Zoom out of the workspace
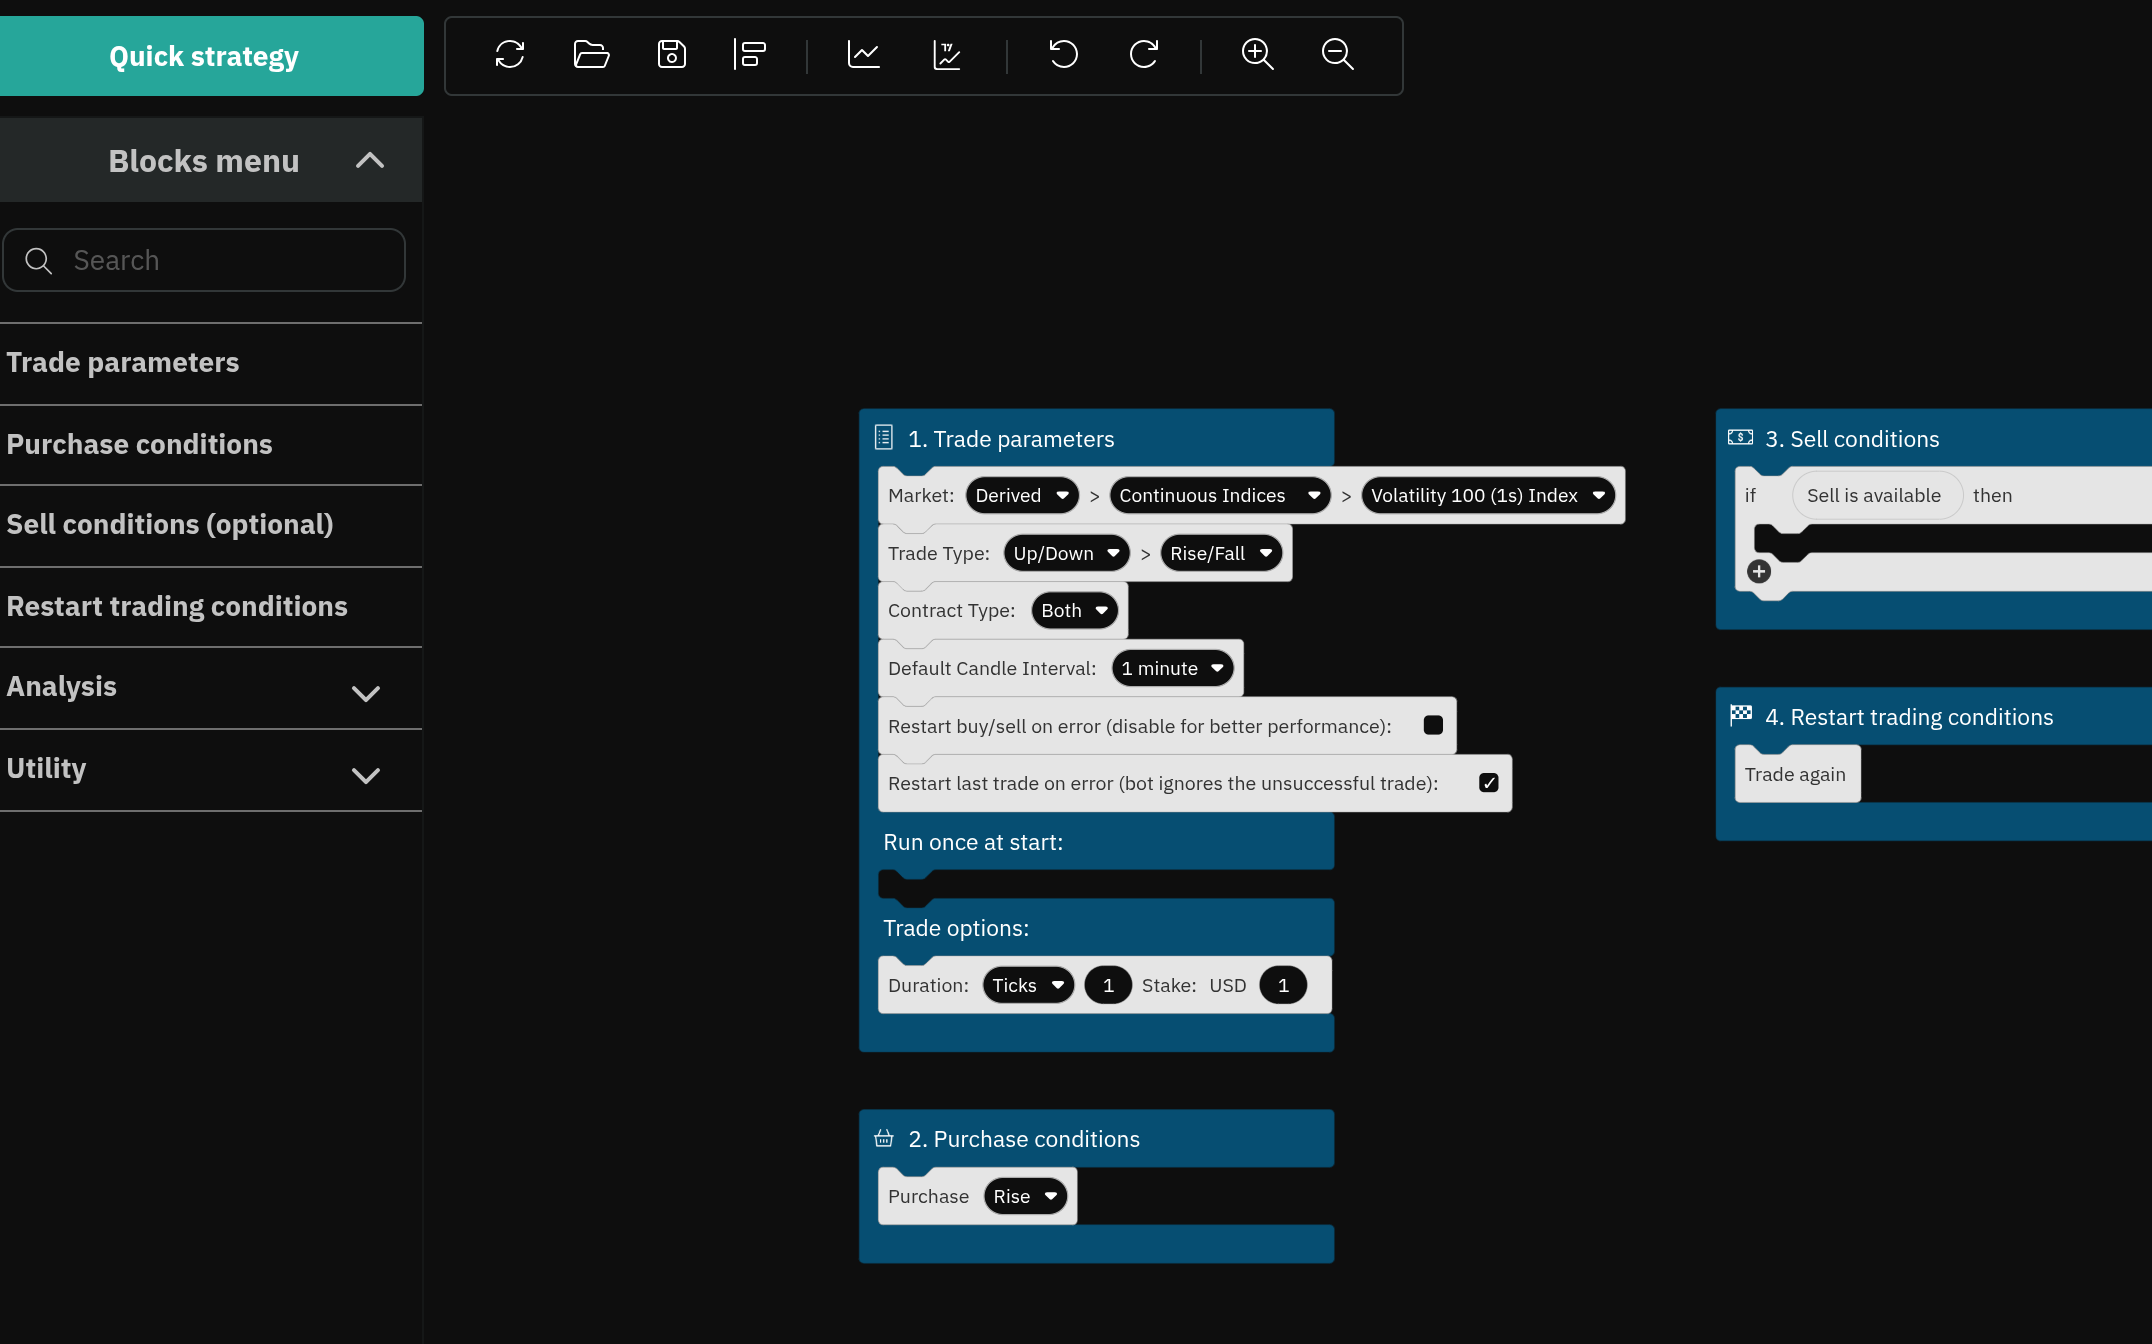 tap(1337, 54)
